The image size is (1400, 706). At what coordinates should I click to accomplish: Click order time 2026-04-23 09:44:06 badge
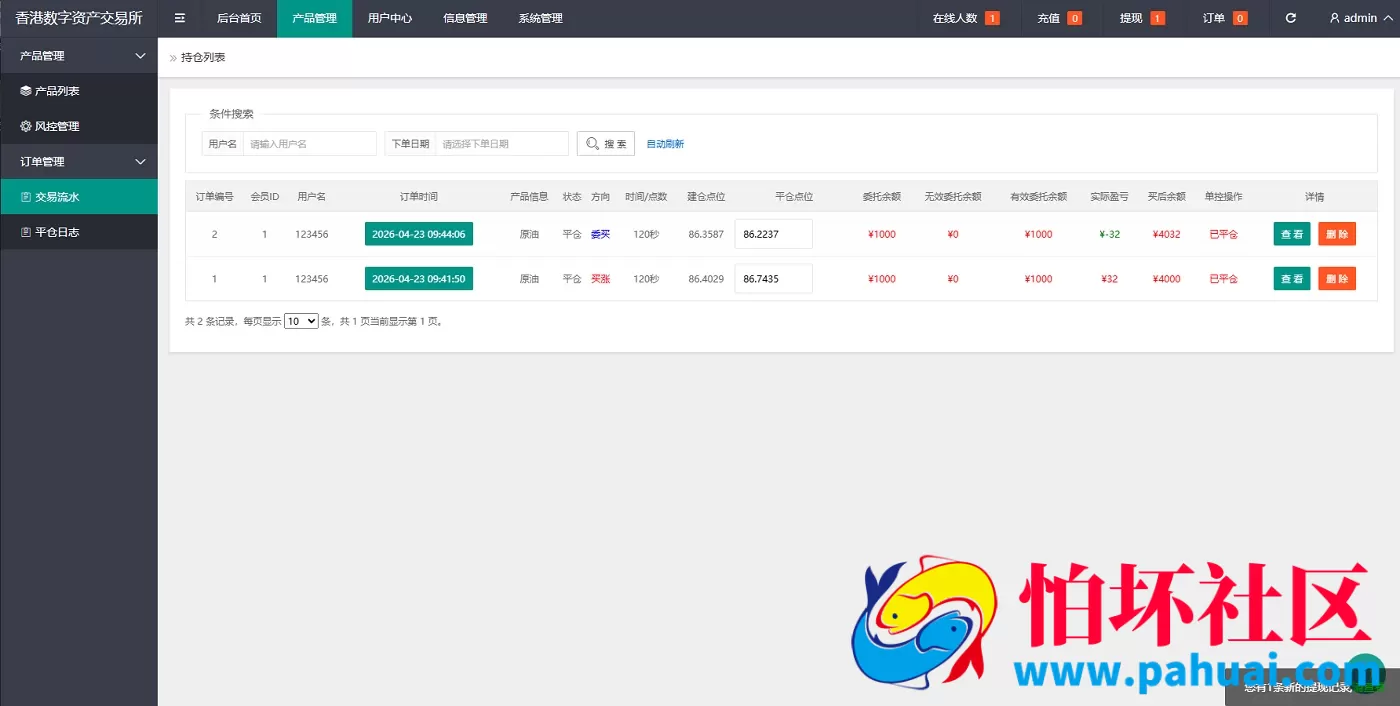tap(419, 234)
